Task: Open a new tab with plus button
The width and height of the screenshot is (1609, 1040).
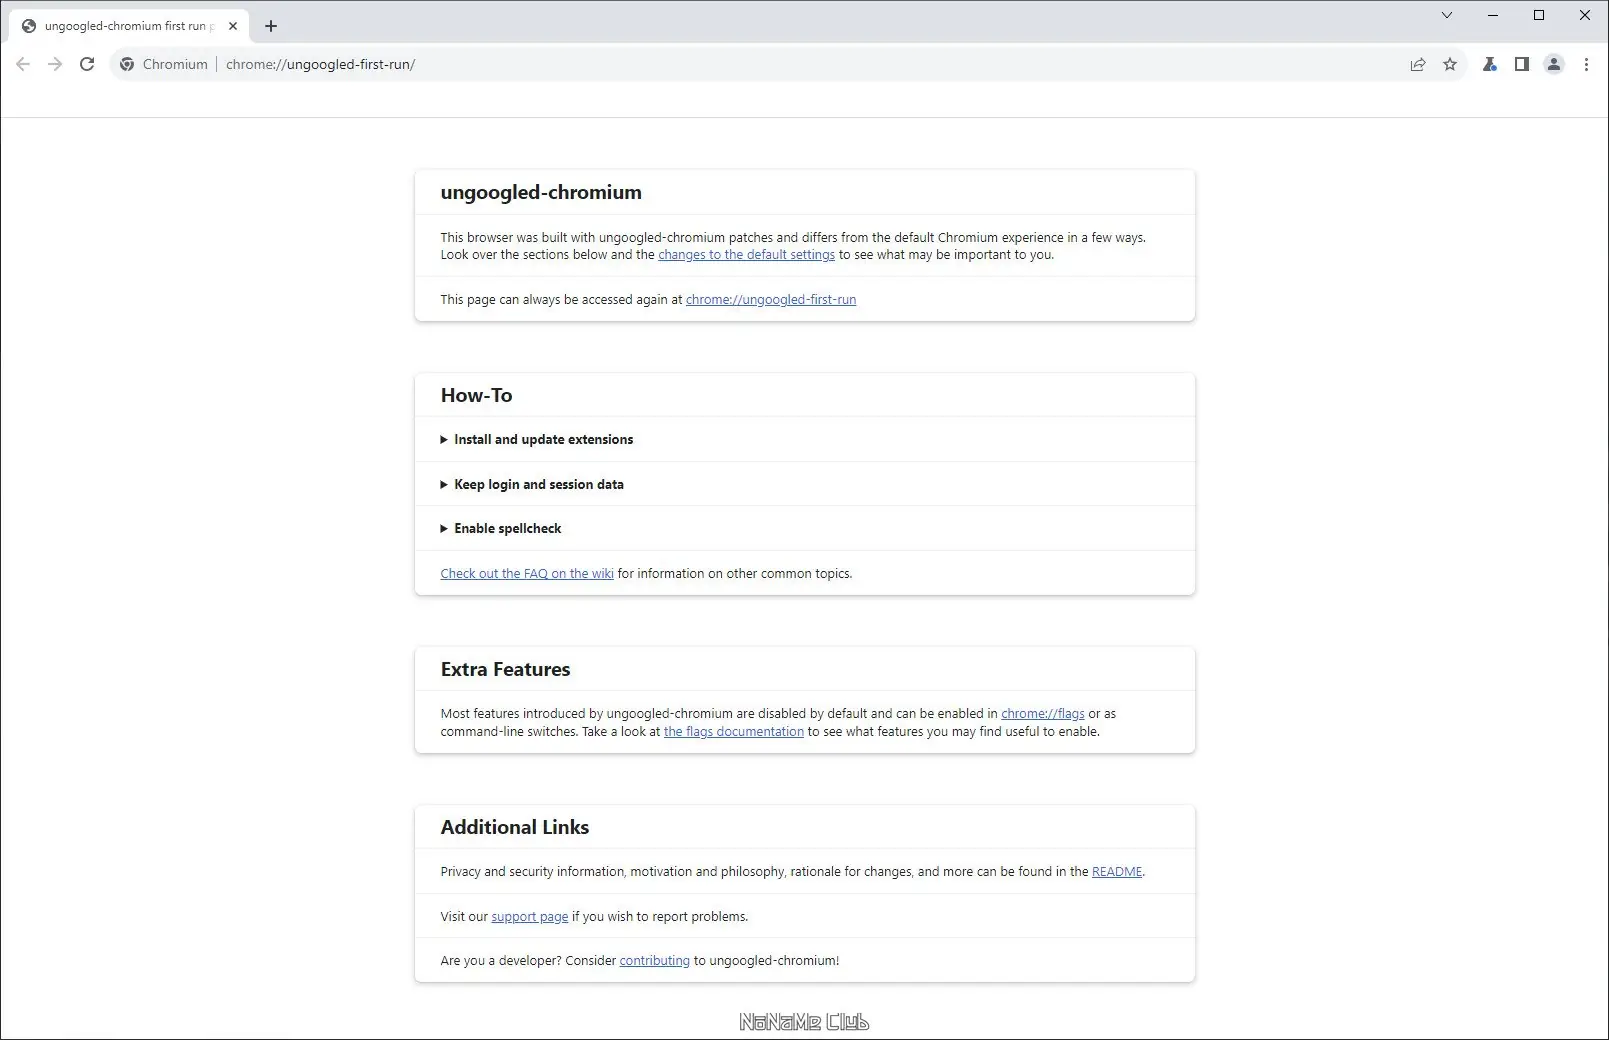Action: 271,26
